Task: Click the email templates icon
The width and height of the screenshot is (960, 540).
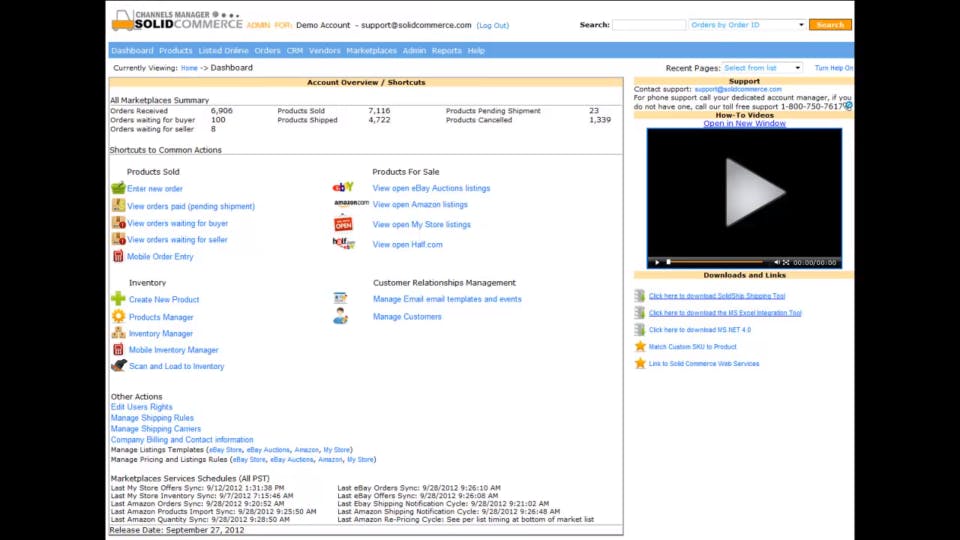Action: [340, 298]
